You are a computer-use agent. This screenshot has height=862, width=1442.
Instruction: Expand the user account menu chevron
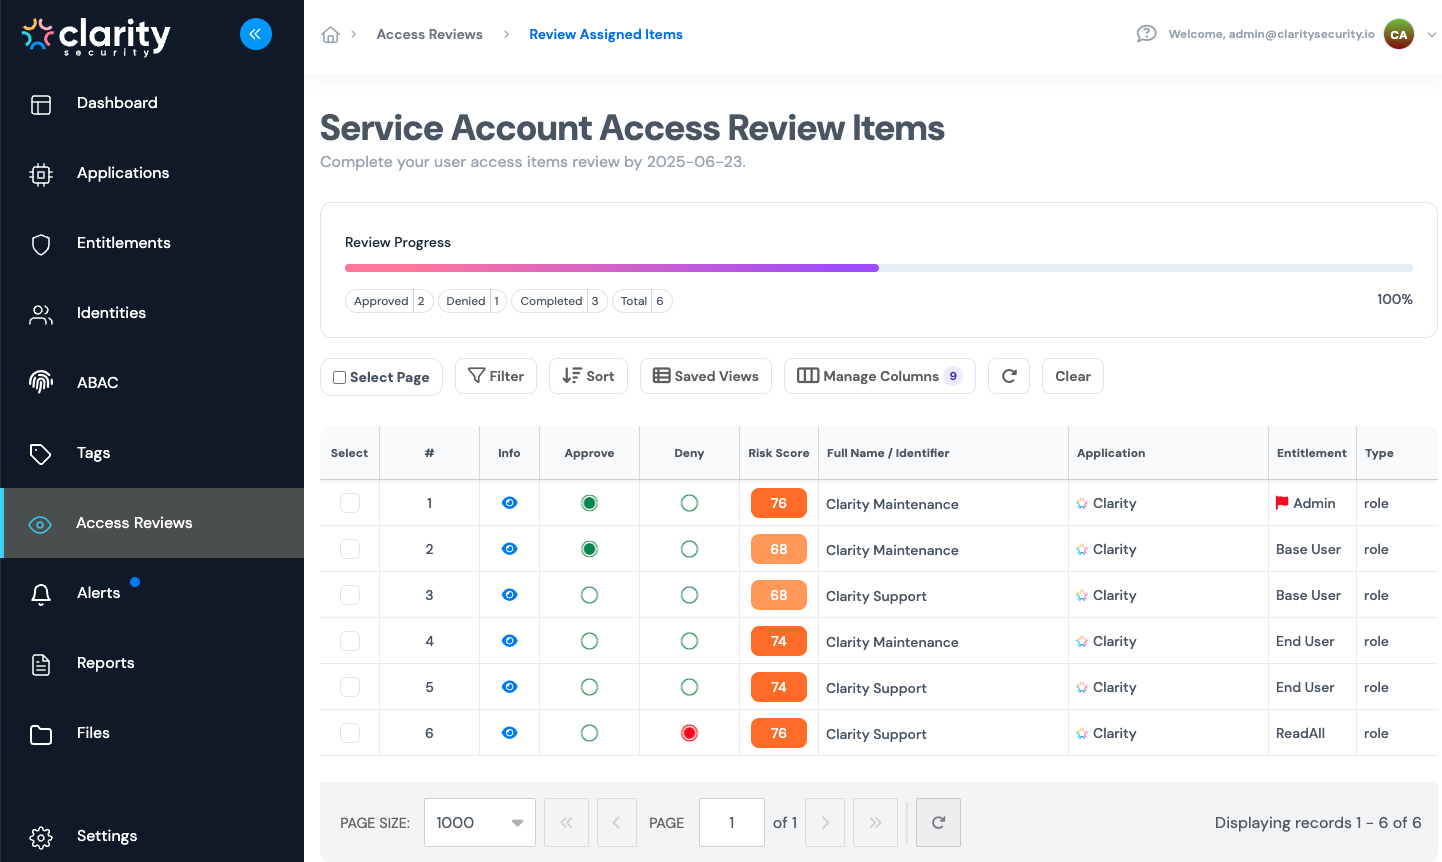pos(1431,34)
